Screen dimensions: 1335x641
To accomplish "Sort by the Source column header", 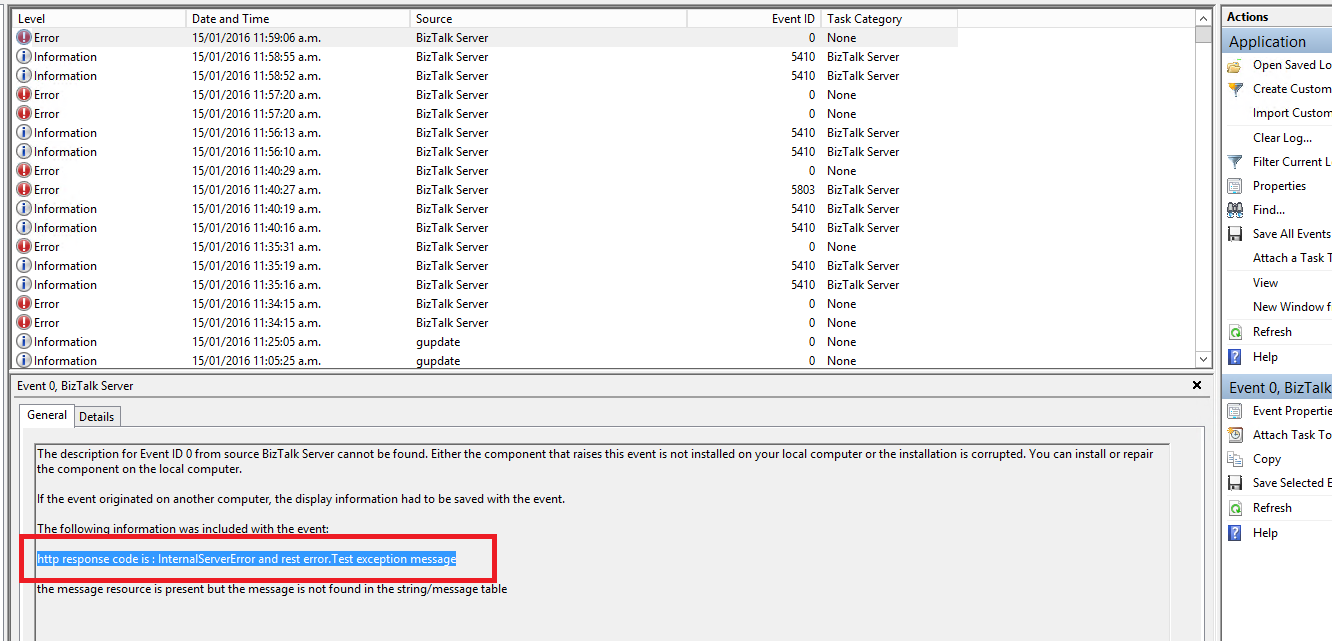I will click(548, 19).
